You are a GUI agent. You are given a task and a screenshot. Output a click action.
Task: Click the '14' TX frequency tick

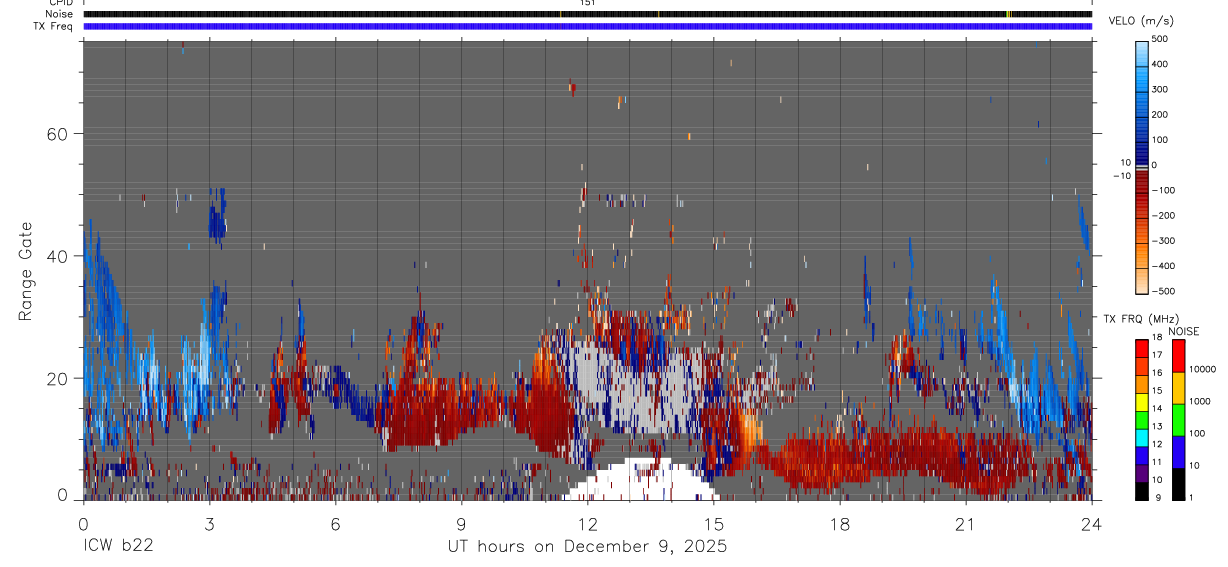(x=1157, y=409)
